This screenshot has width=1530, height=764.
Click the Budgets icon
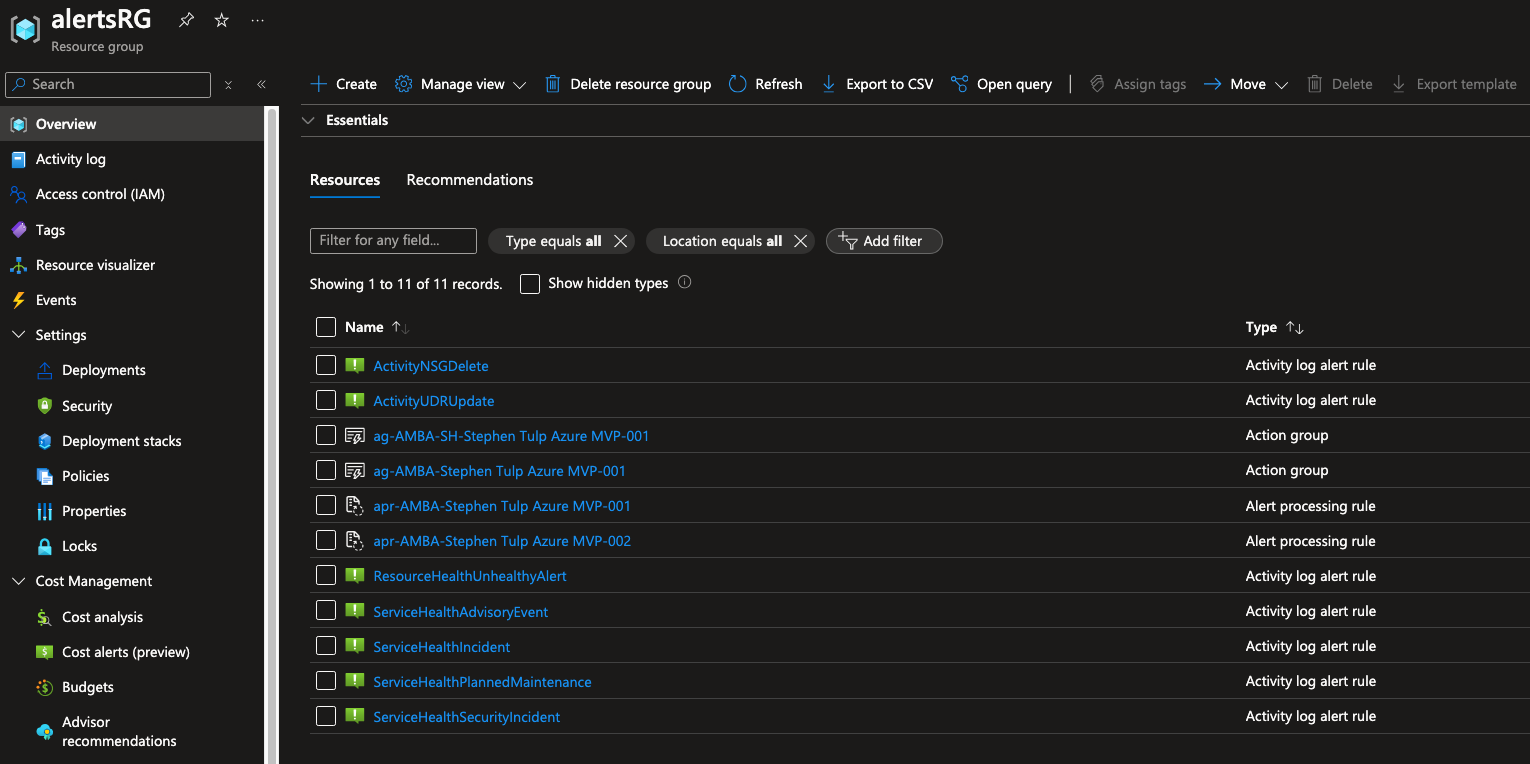[44, 687]
